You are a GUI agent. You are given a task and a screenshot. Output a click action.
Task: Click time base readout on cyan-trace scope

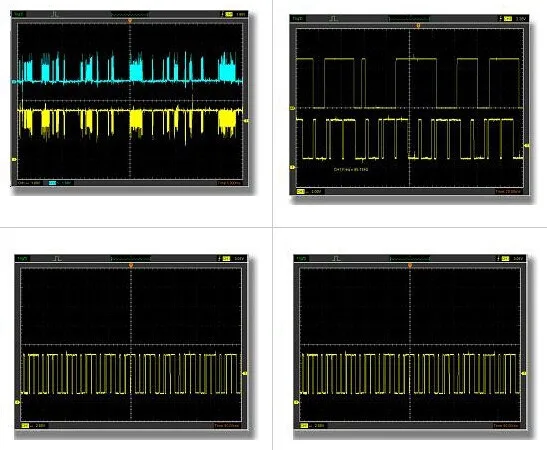click(x=229, y=183)
